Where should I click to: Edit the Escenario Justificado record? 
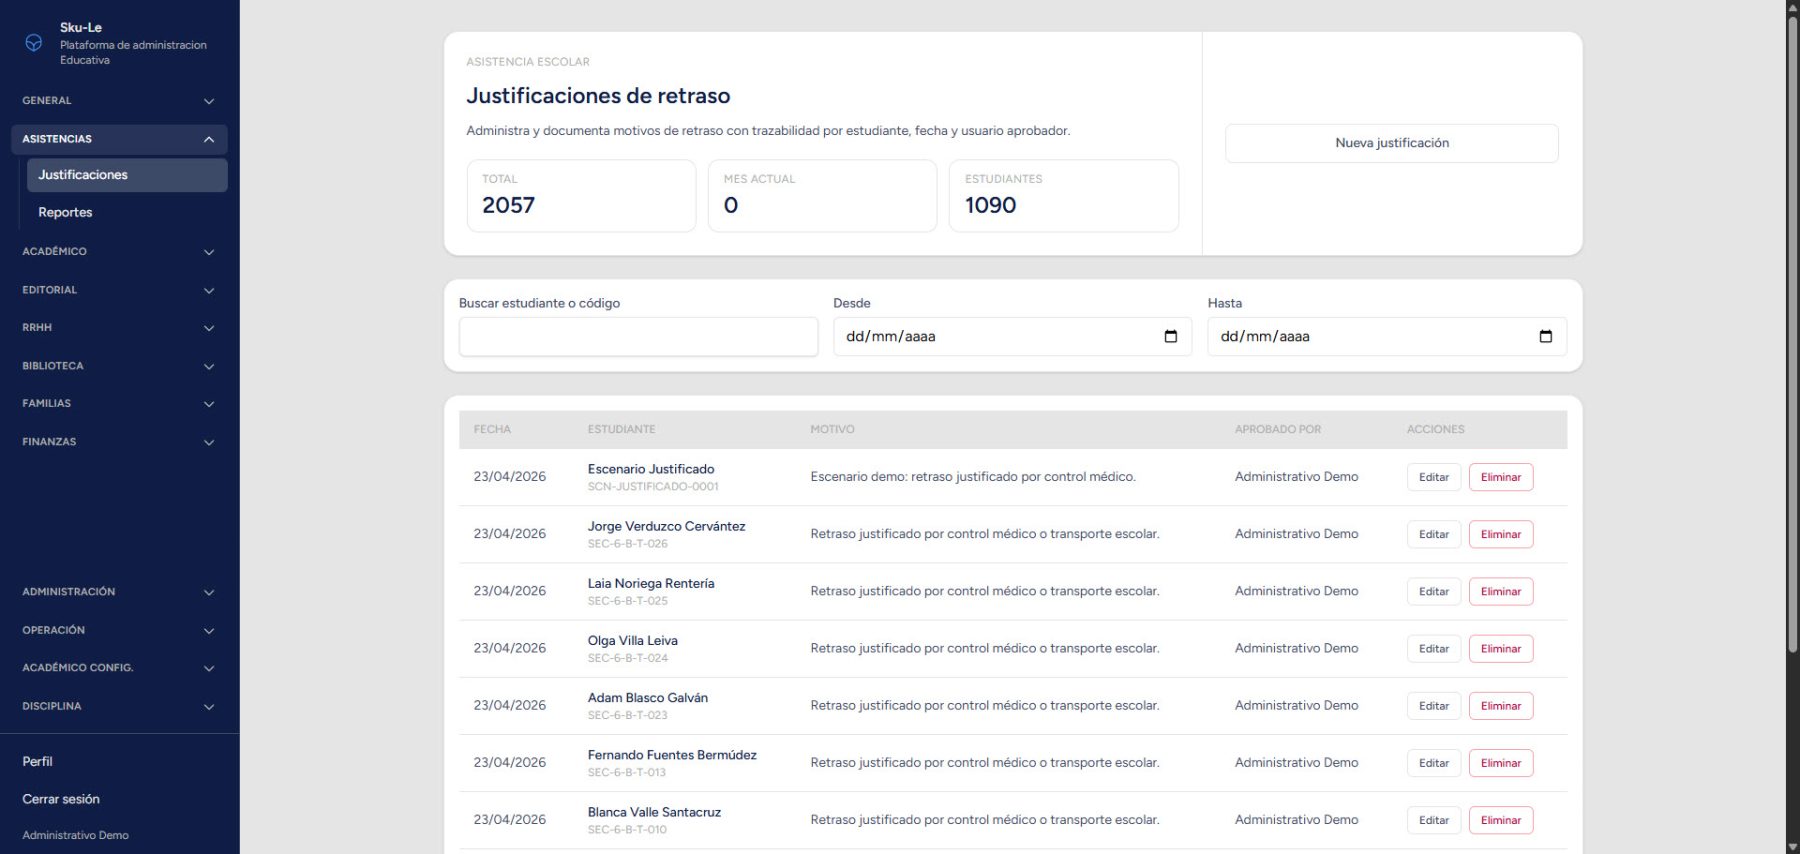[1434, 477]
